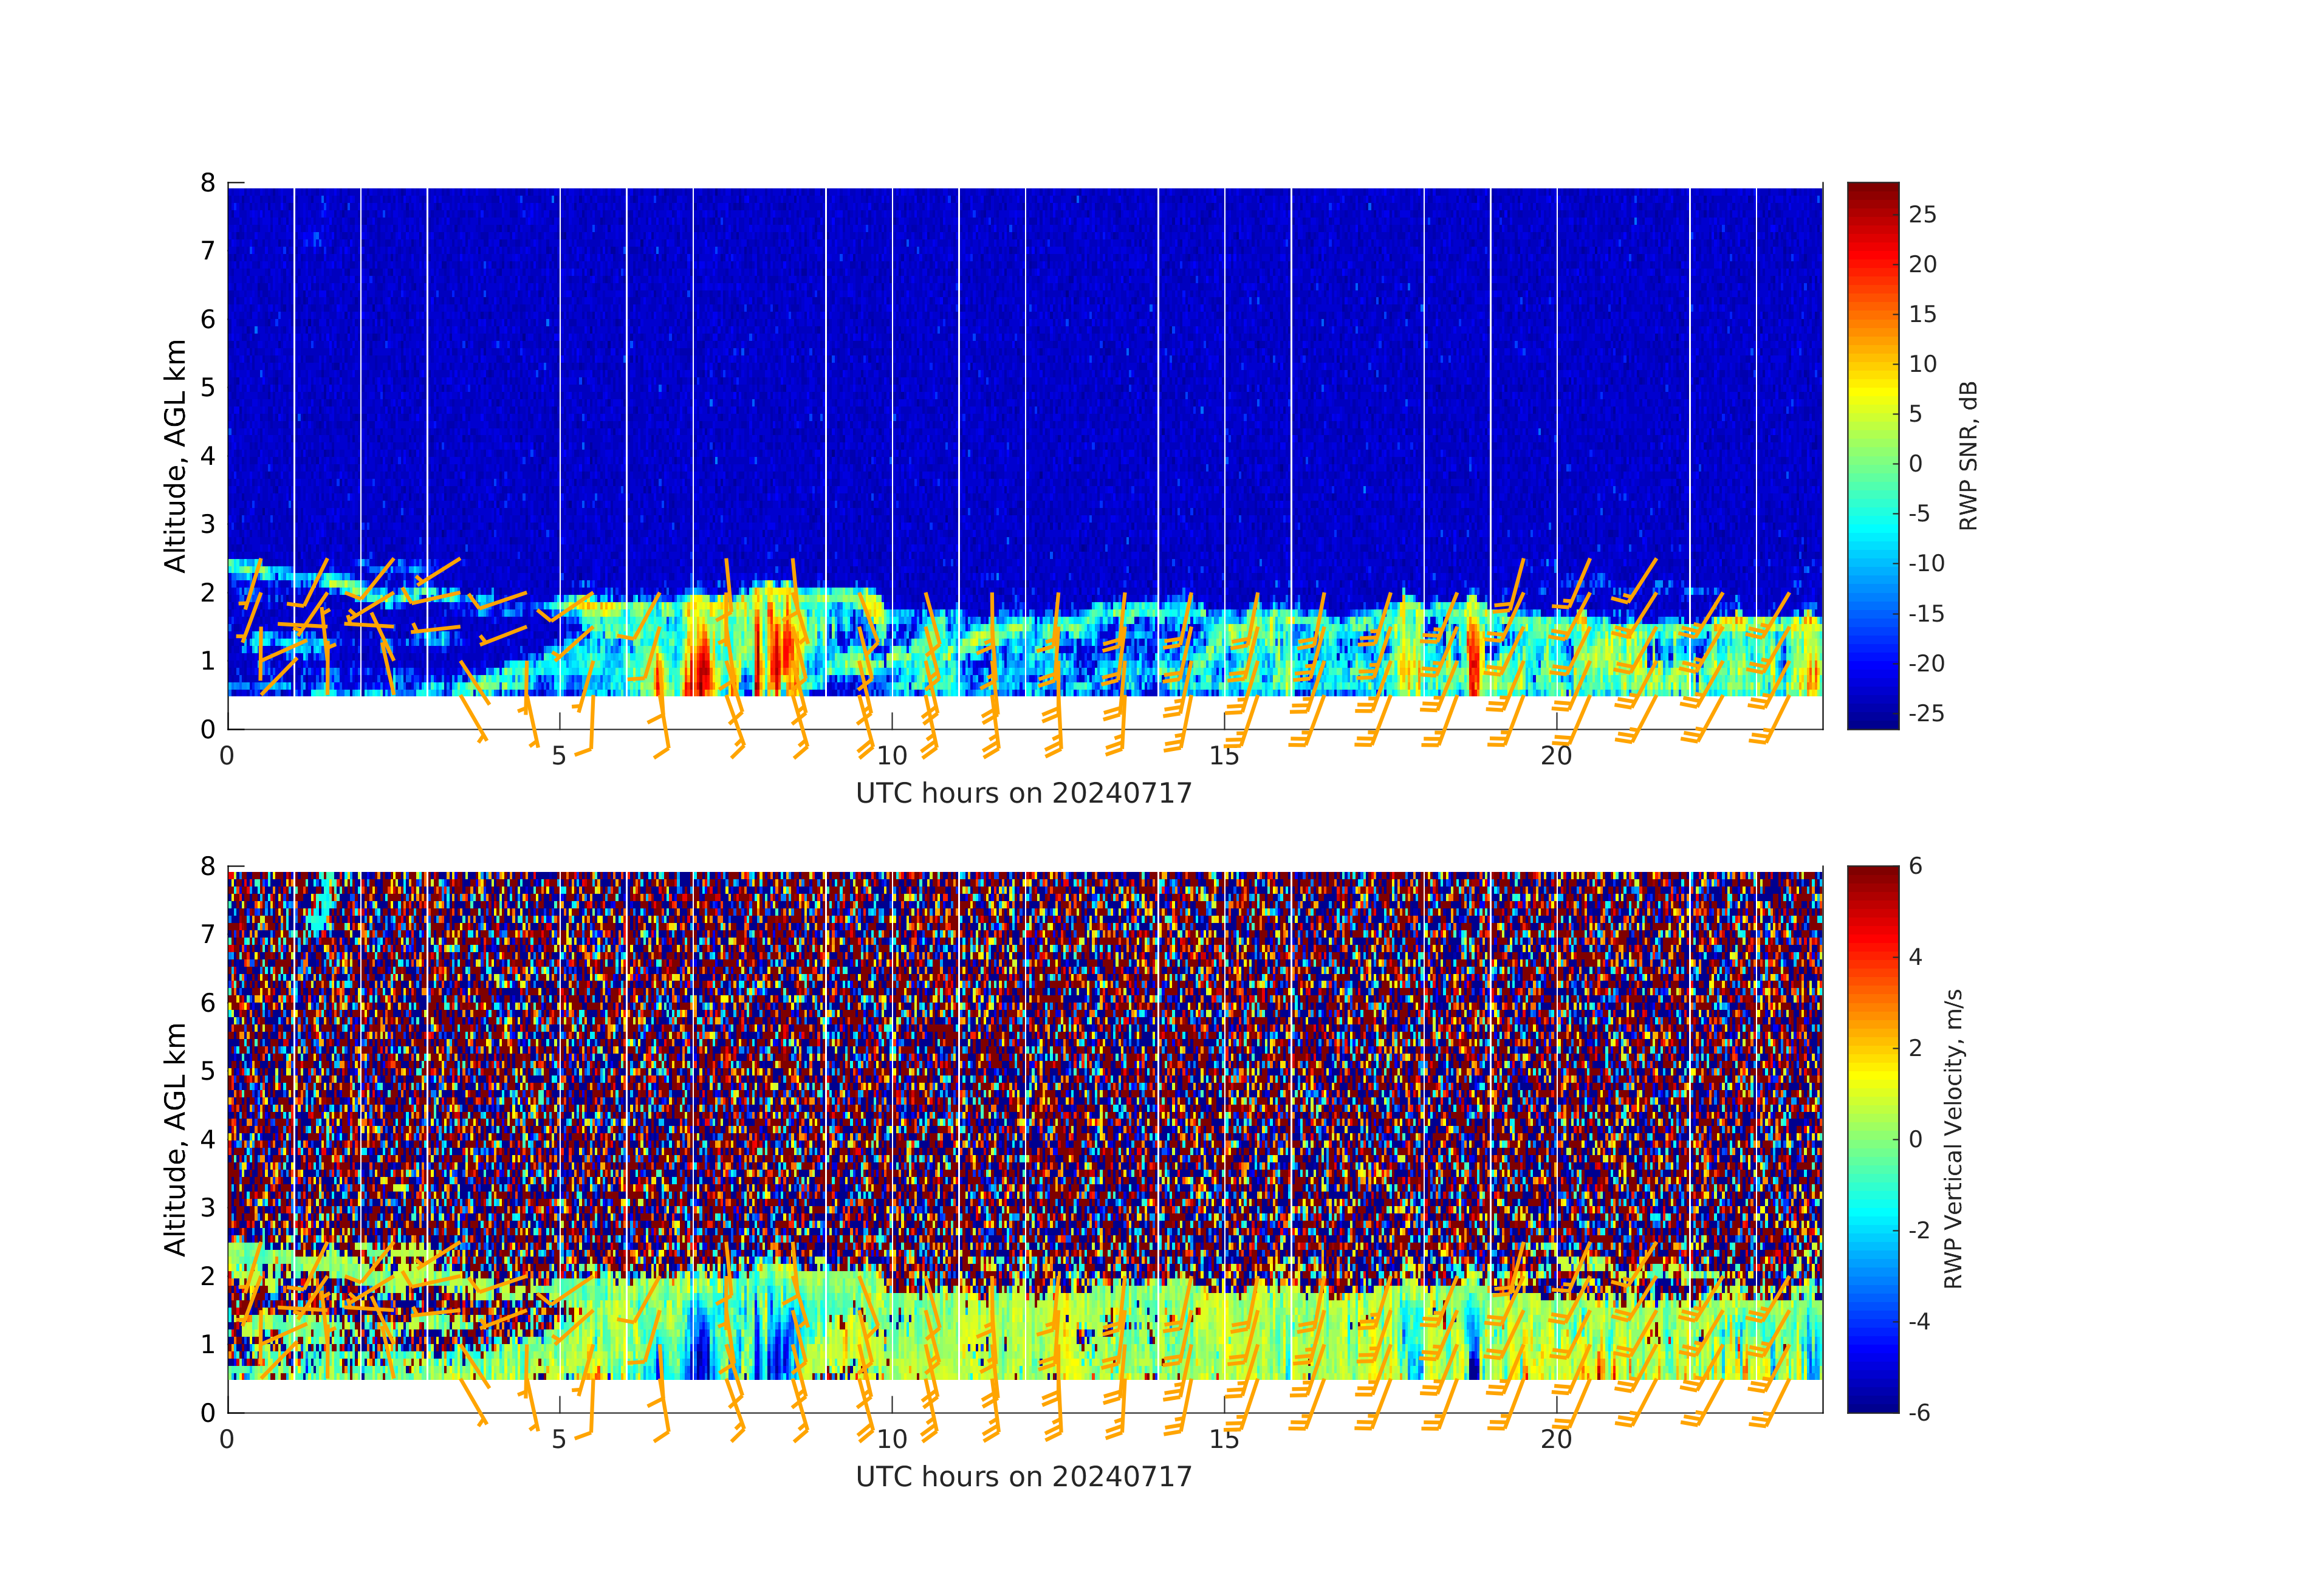
Task: Click the -25 tick on the SNR colorbar
Action: pyautogui.click(x=1926, y=713)
